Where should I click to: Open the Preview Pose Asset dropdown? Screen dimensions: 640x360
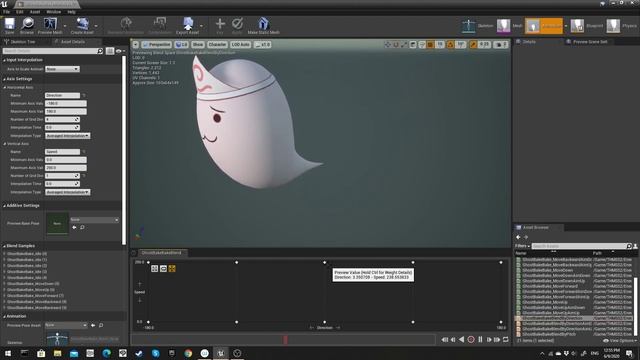(x=66, y=325)
